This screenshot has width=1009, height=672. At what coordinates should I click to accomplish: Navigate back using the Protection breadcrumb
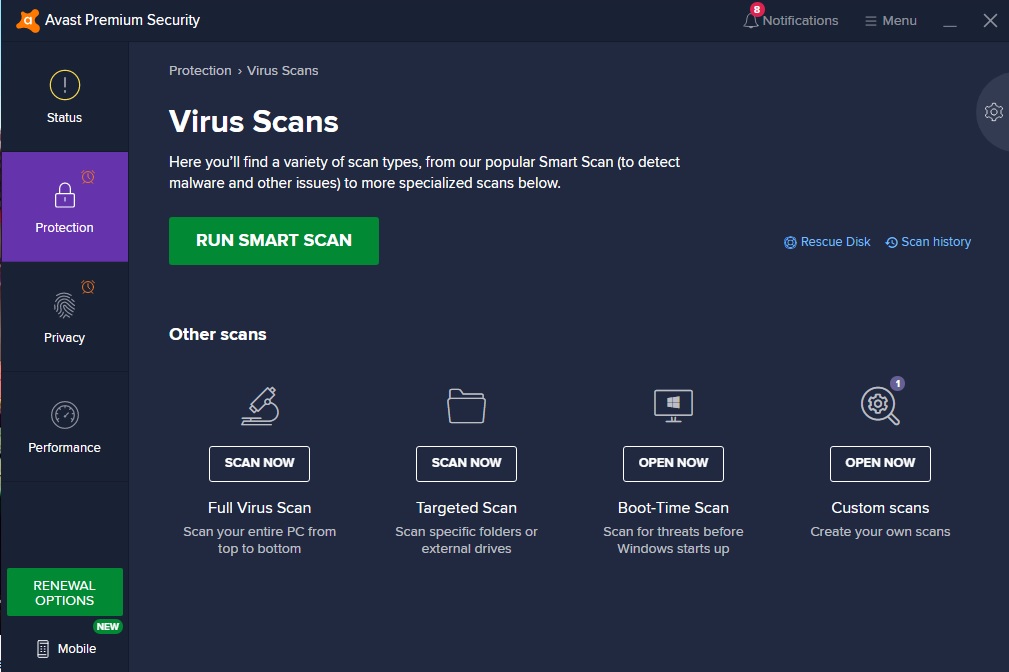tap(200, 70)
